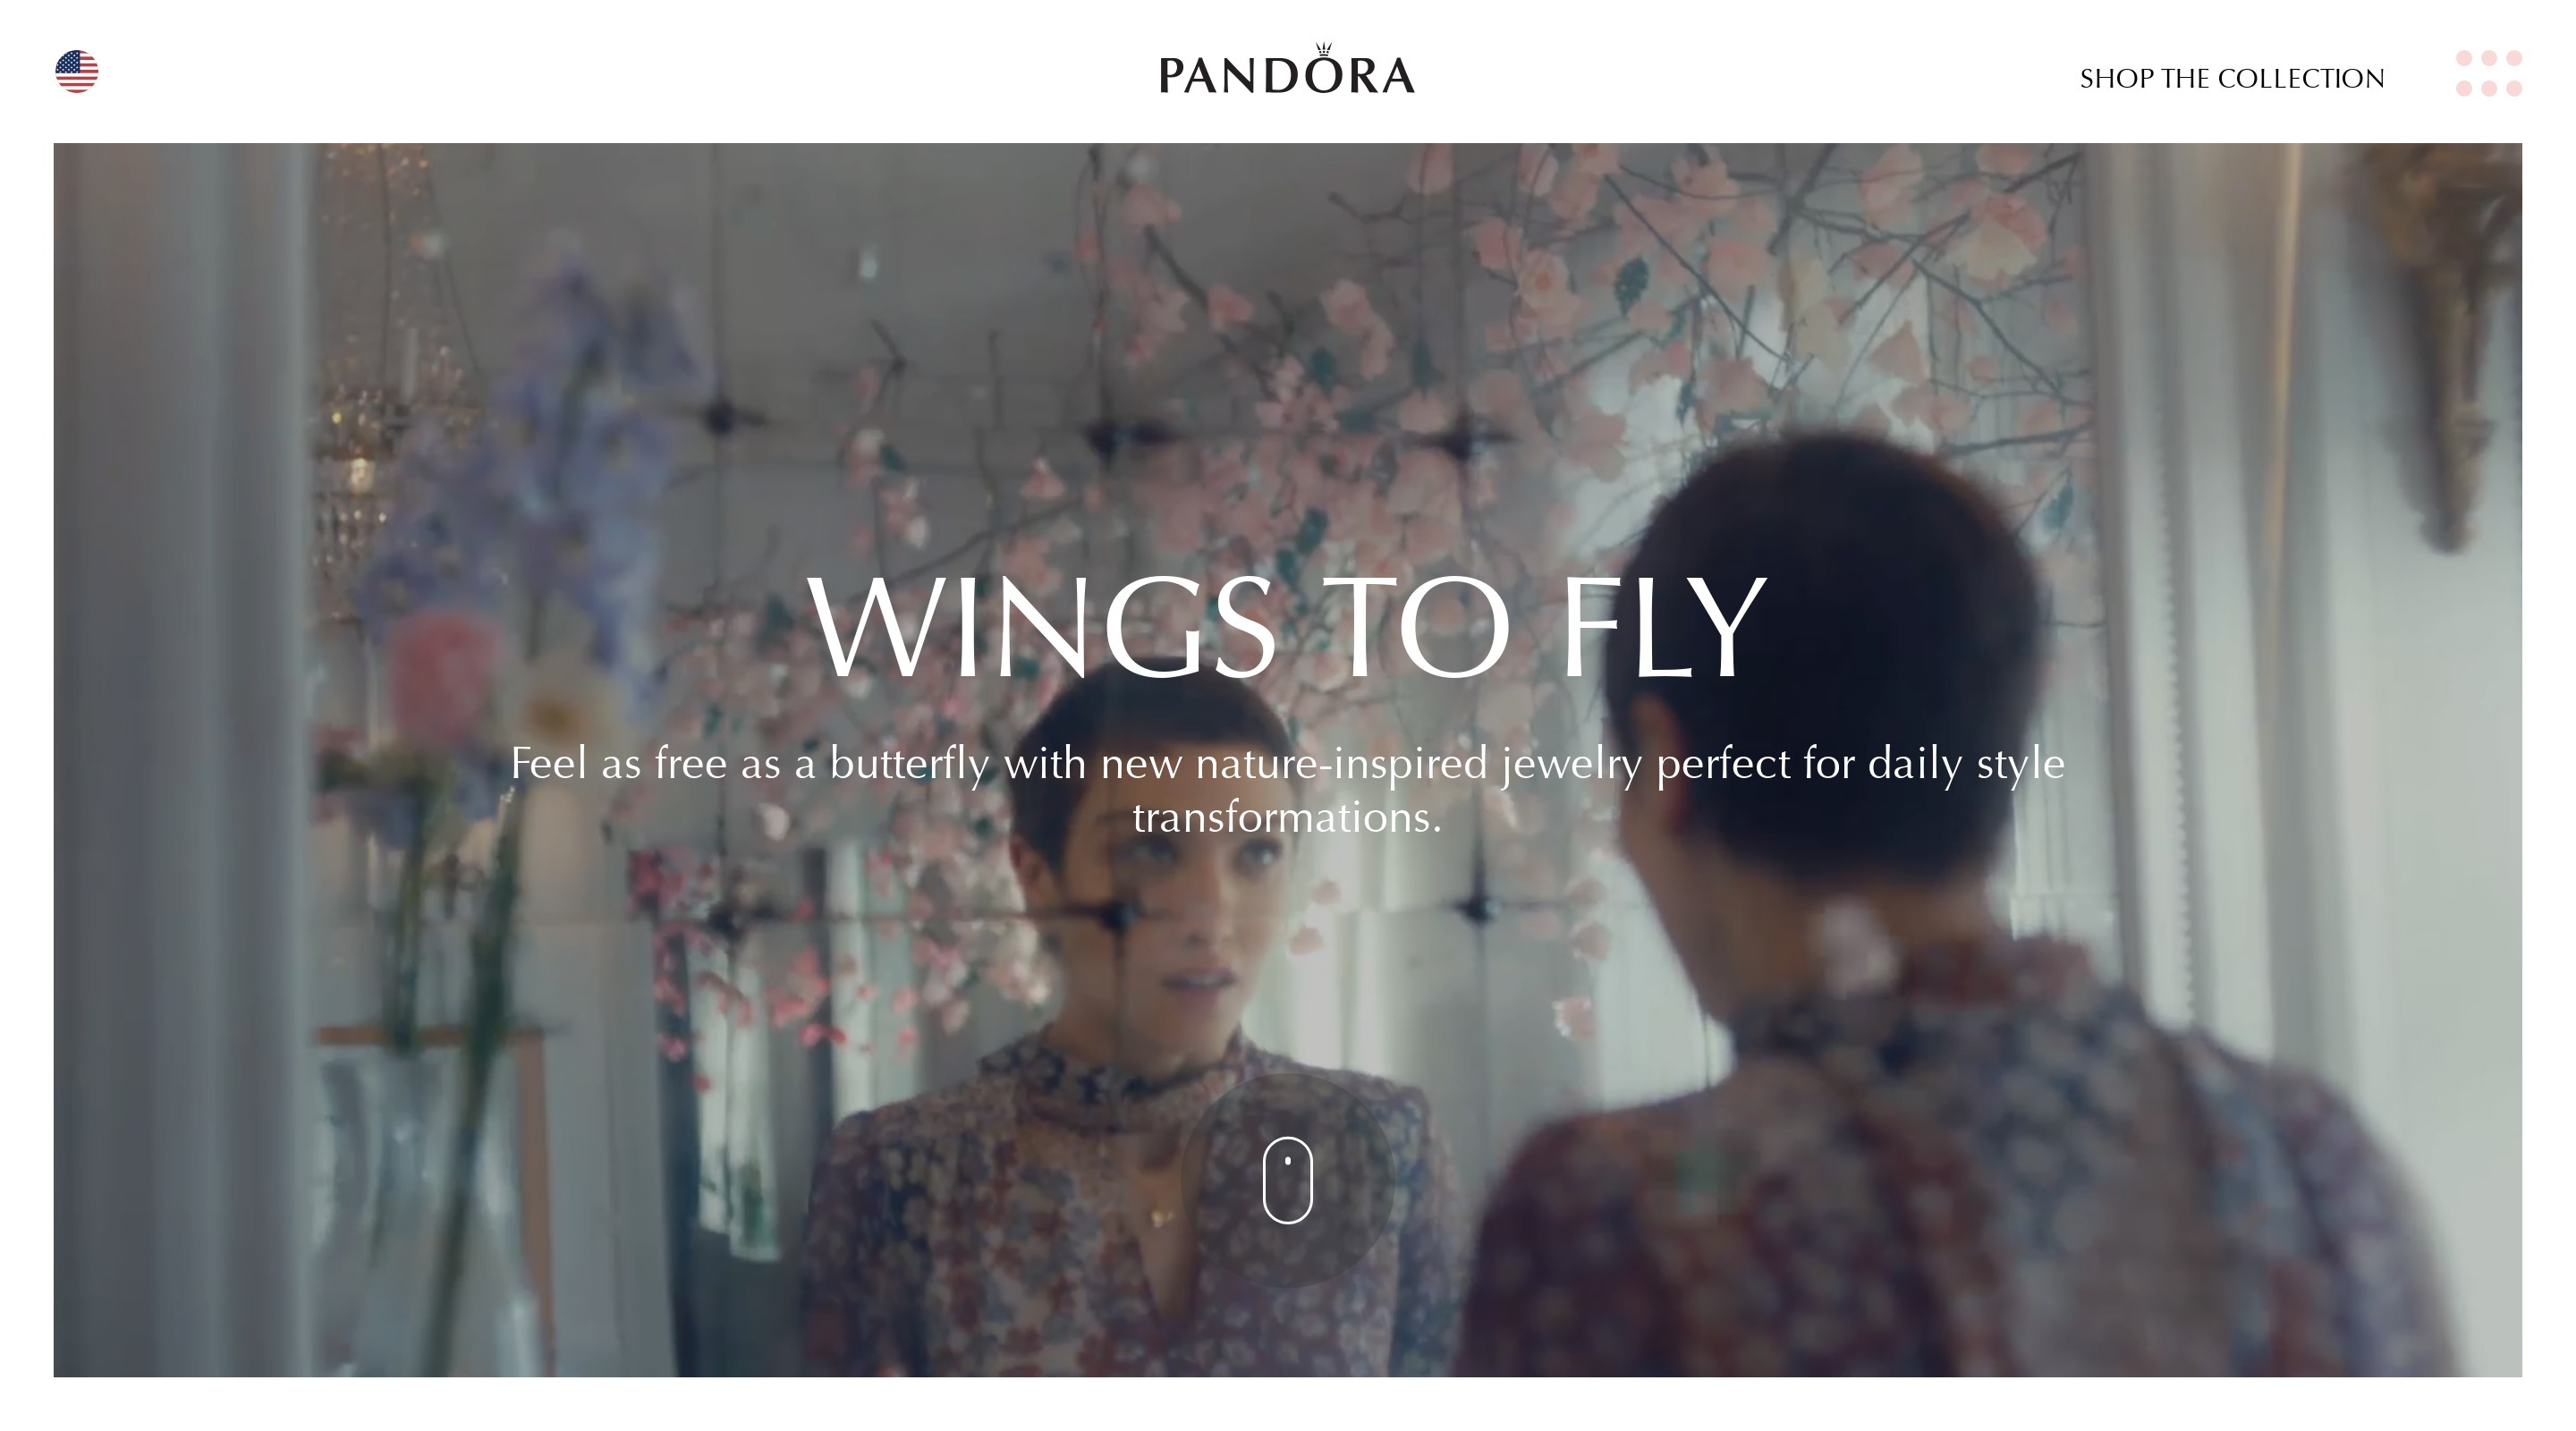Click the top-middle pink dot in menu grid
Viewport: 2576px width, 1431px height.
pyautogui.click(x=2489, y=58)
